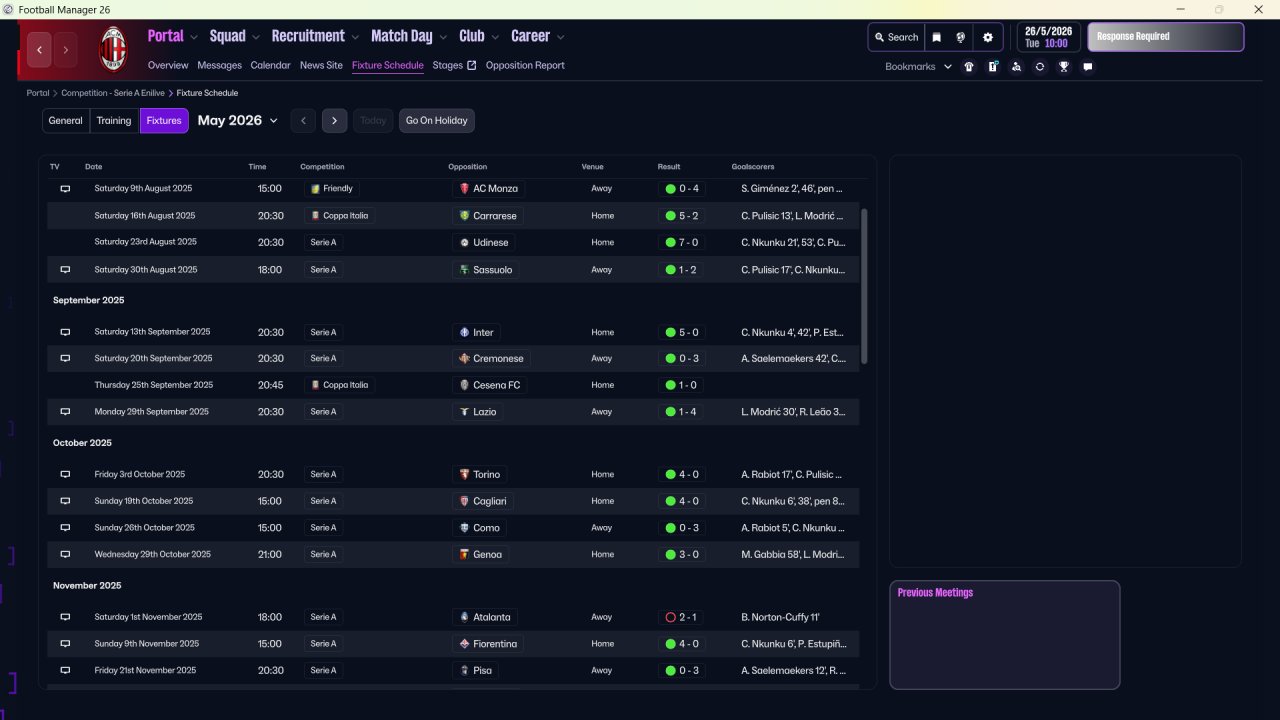
Task: Click the Udinese club crest
Action: click(x=464, y=242)
